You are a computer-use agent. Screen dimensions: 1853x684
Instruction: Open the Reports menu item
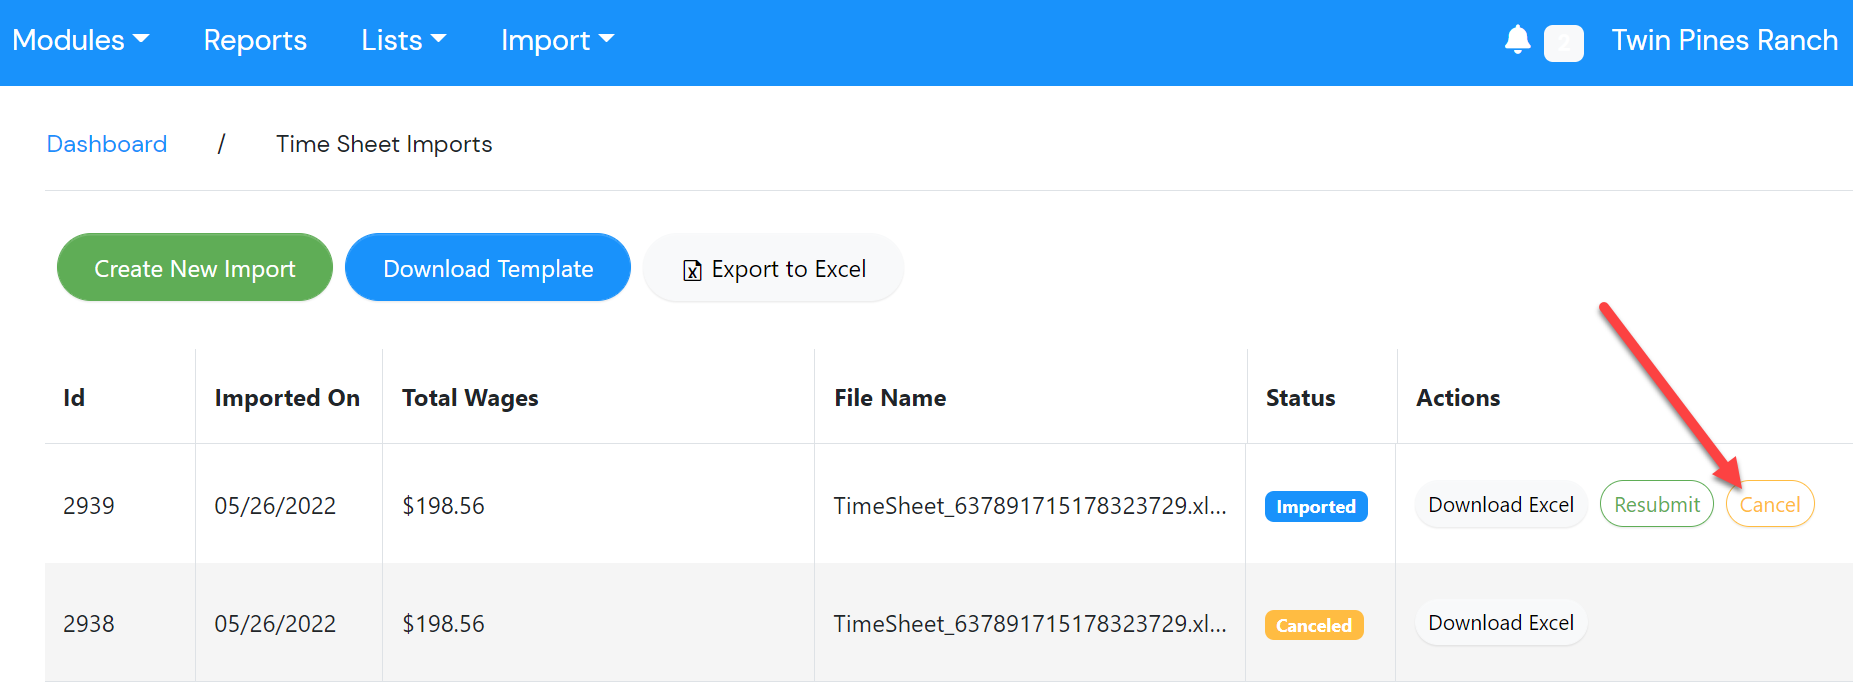pos(255,40)
